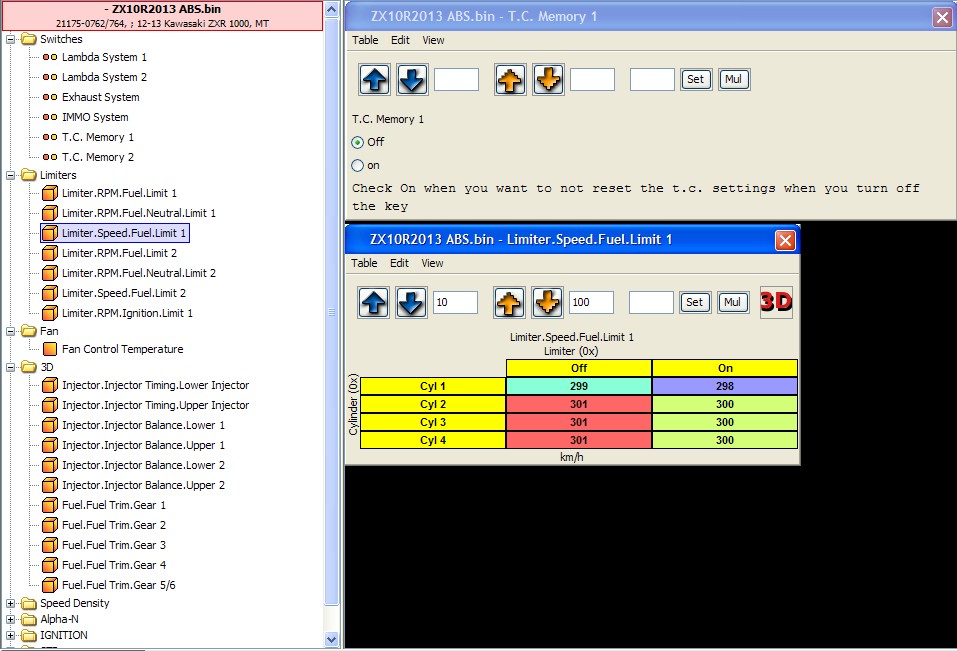Viewport: 957px width, 651px height.
Task: Open View menu in Limiter.Speed.Fuel window
Action: pyautogui.click(x=432, y=263)
